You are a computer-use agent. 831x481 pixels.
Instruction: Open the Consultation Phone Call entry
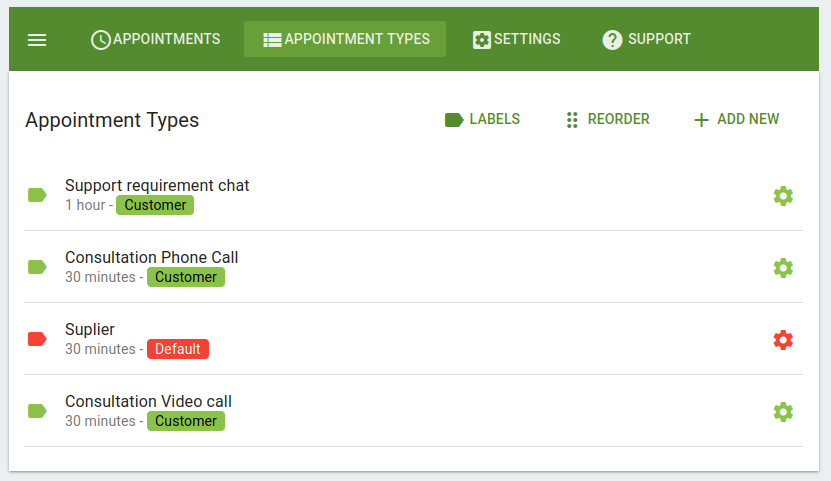click(413, 267)
